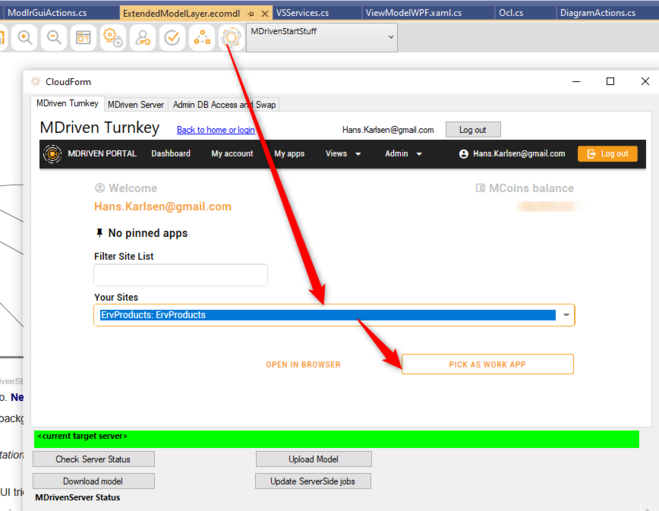659x511 pixels.
Task: Click the Filter Site List input field
Action: (x=180, y=275)
